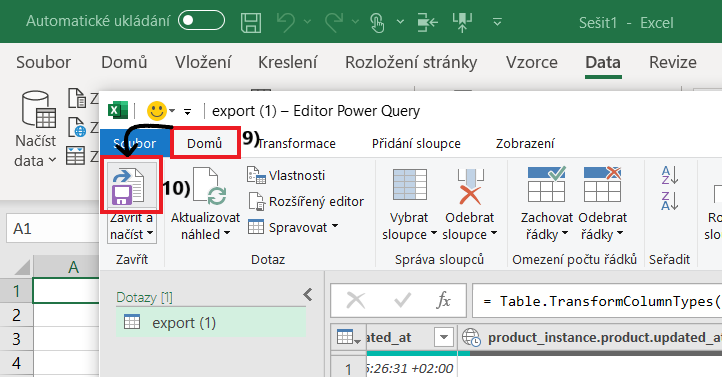Switch to the Vzorce tab
Screen dimensions: 722x377
(532, 62)
